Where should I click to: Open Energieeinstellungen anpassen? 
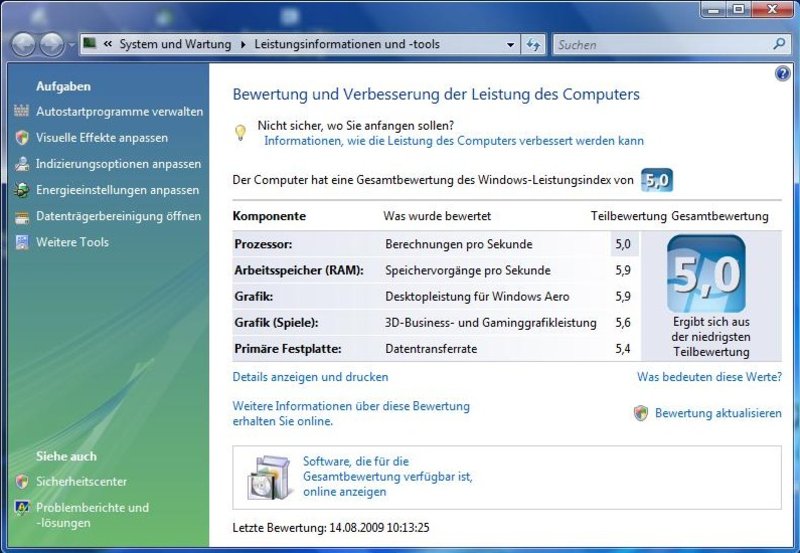(x=117, y=190)
